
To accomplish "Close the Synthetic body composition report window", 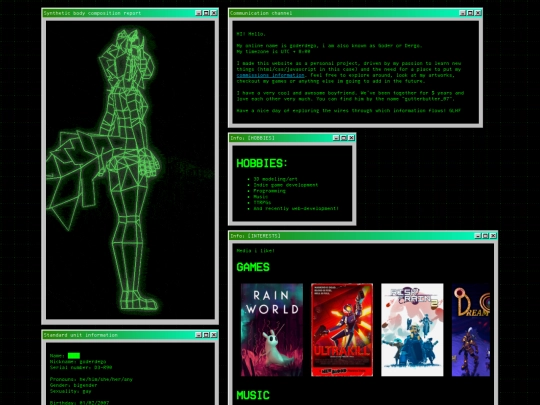I will pyautogui.click(x=214, y=13).
